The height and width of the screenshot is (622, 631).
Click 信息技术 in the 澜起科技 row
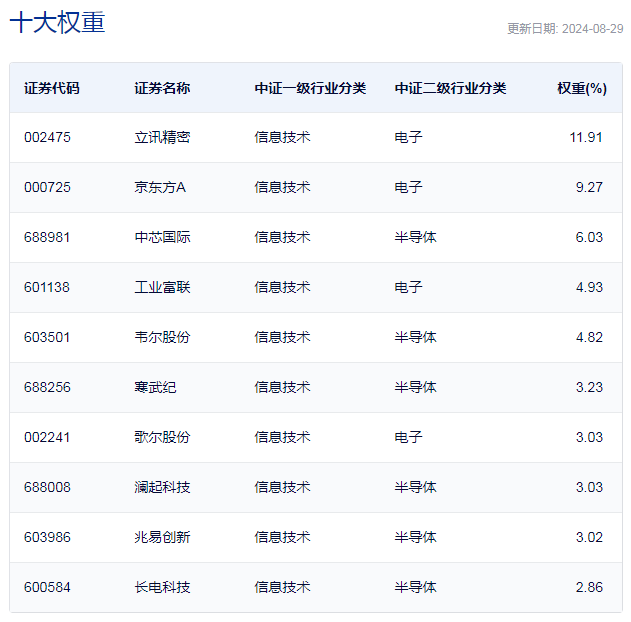(x=283, y=487)
